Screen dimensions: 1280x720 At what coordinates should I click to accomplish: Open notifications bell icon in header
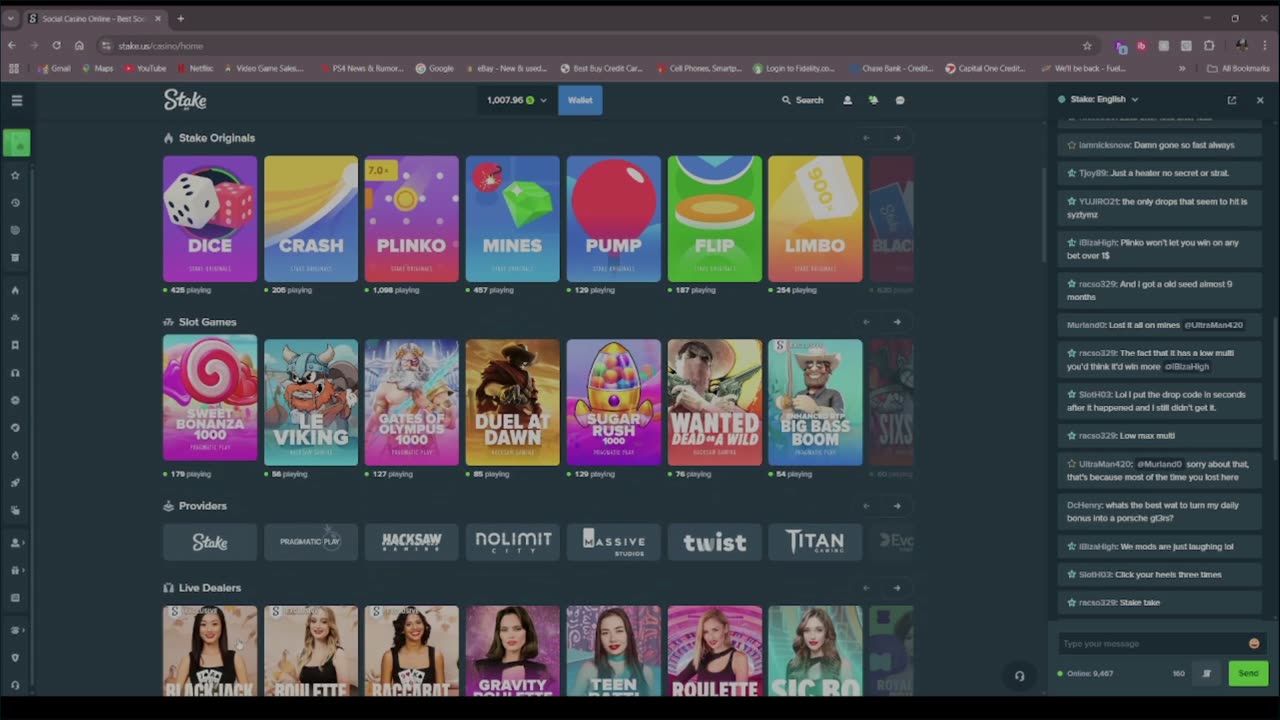pyautogui.click(x=873, y=100)
